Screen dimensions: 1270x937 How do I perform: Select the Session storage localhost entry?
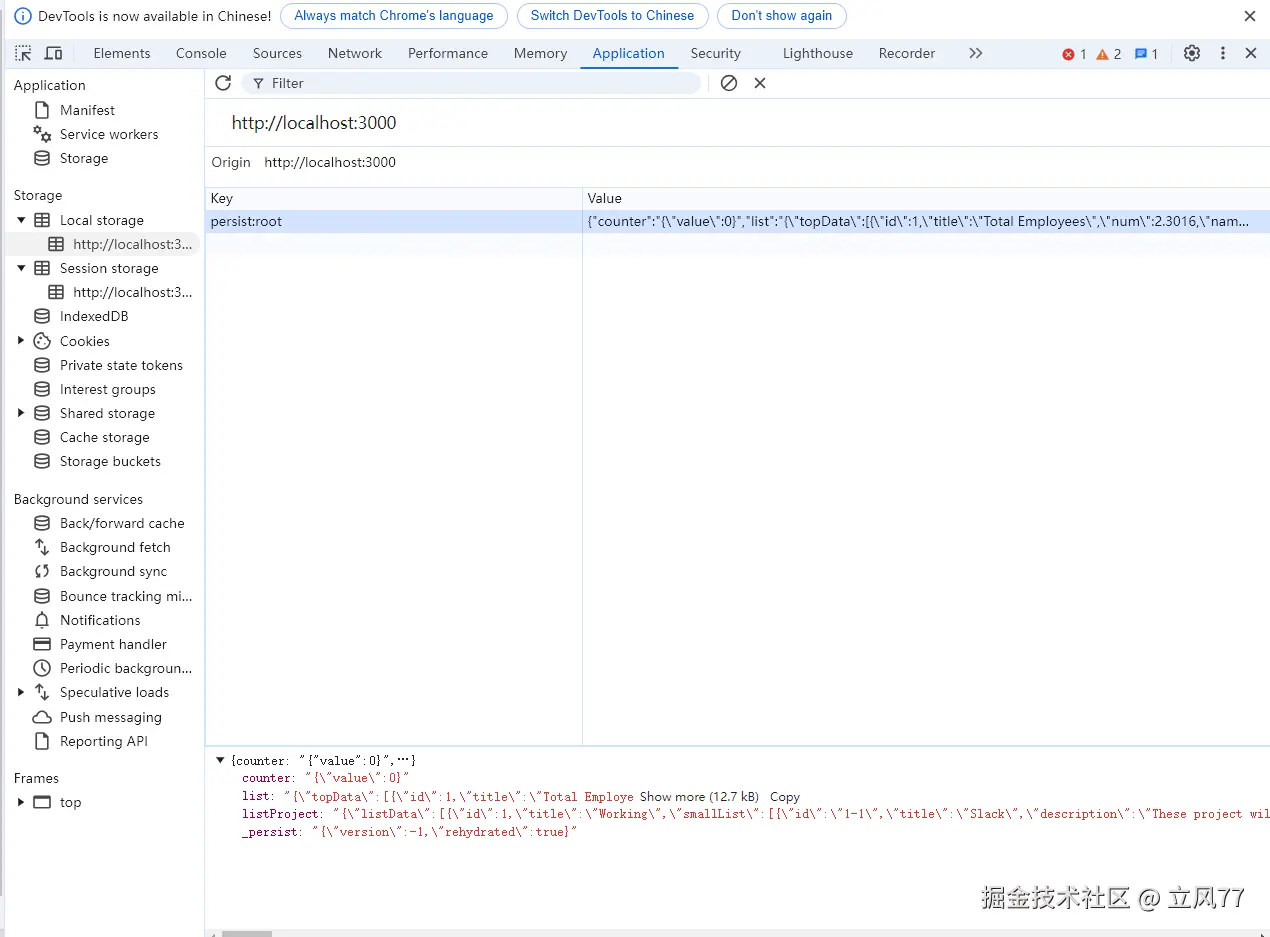[132, 292]
